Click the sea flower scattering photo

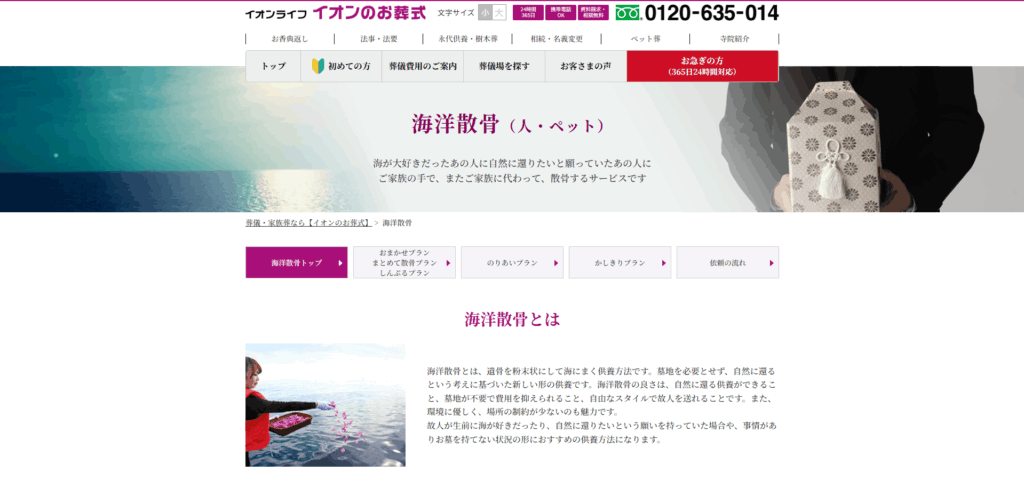coord(325,405)
